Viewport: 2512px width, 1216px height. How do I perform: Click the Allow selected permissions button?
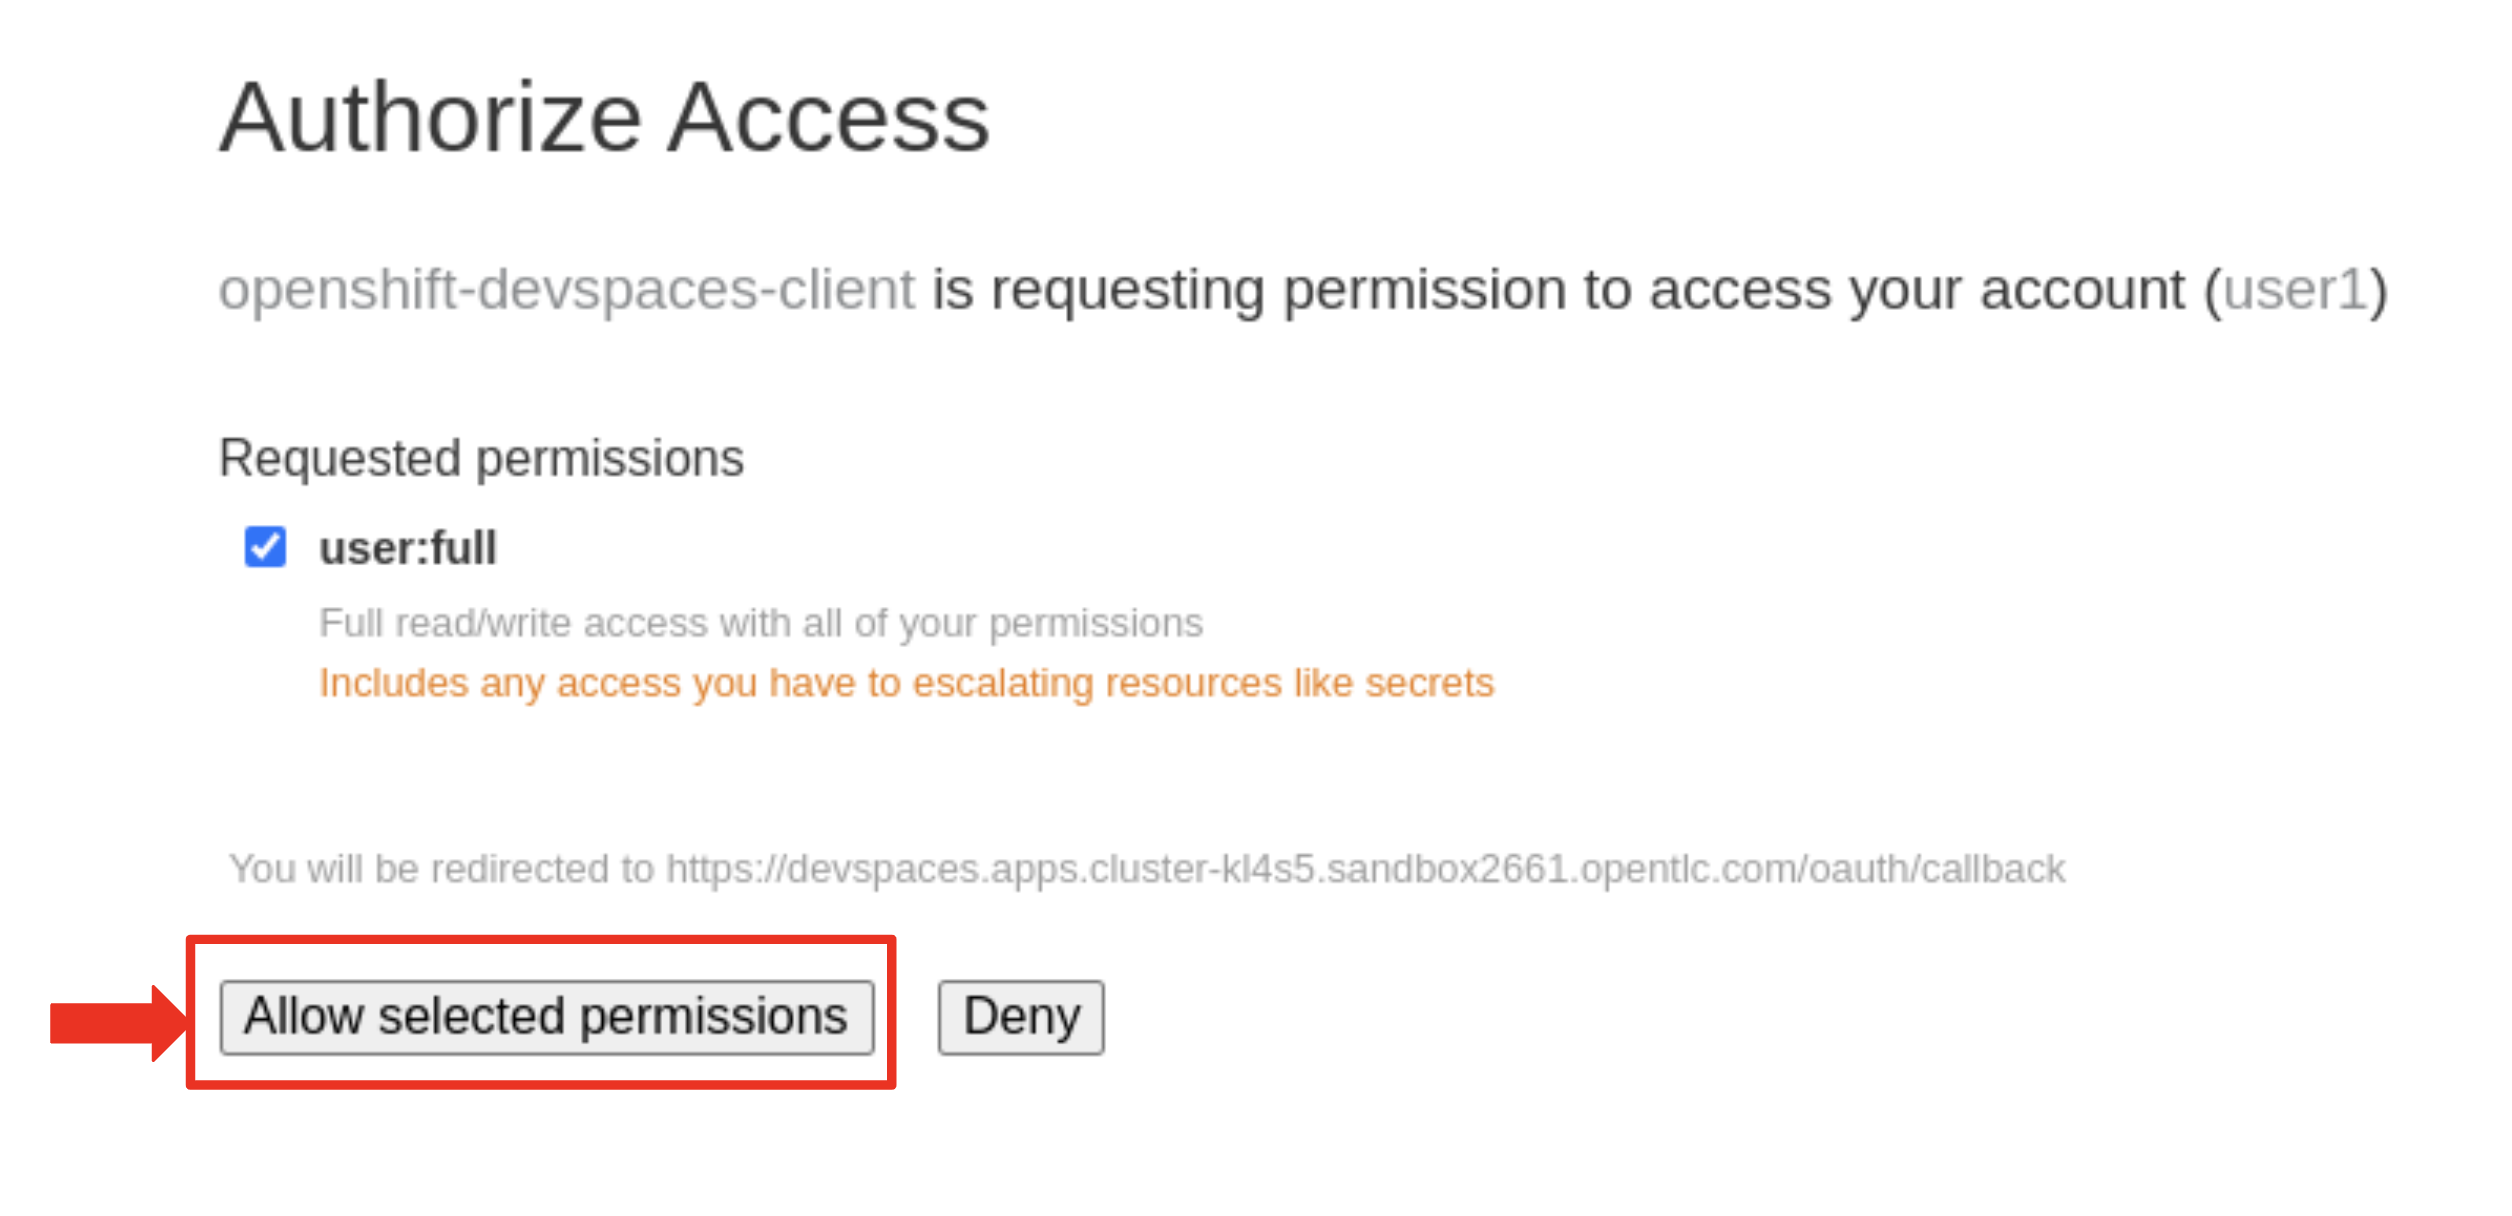[x=546, y=1017]
